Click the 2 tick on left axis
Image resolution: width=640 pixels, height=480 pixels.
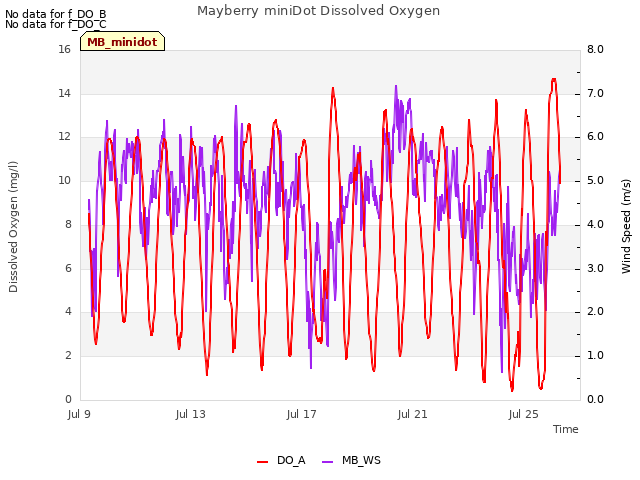68,355
